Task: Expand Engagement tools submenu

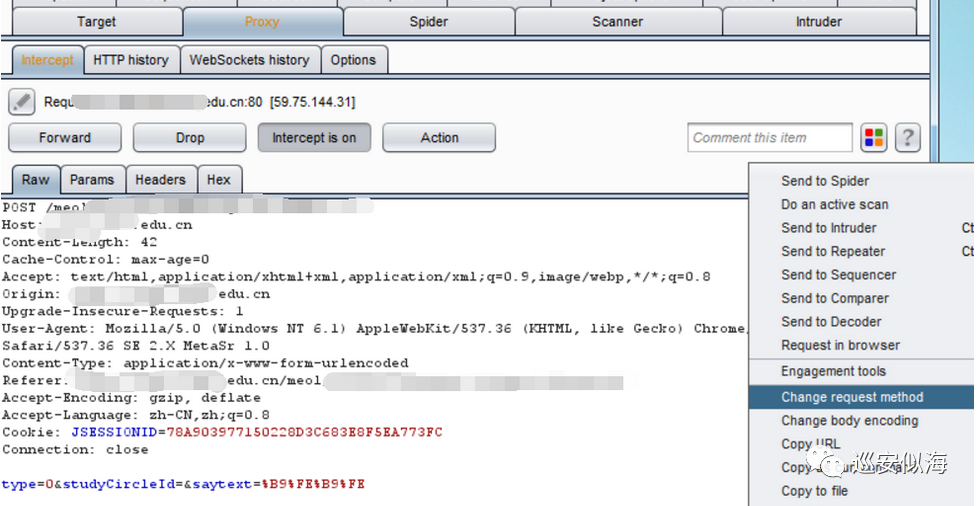Action: point(862,372)
